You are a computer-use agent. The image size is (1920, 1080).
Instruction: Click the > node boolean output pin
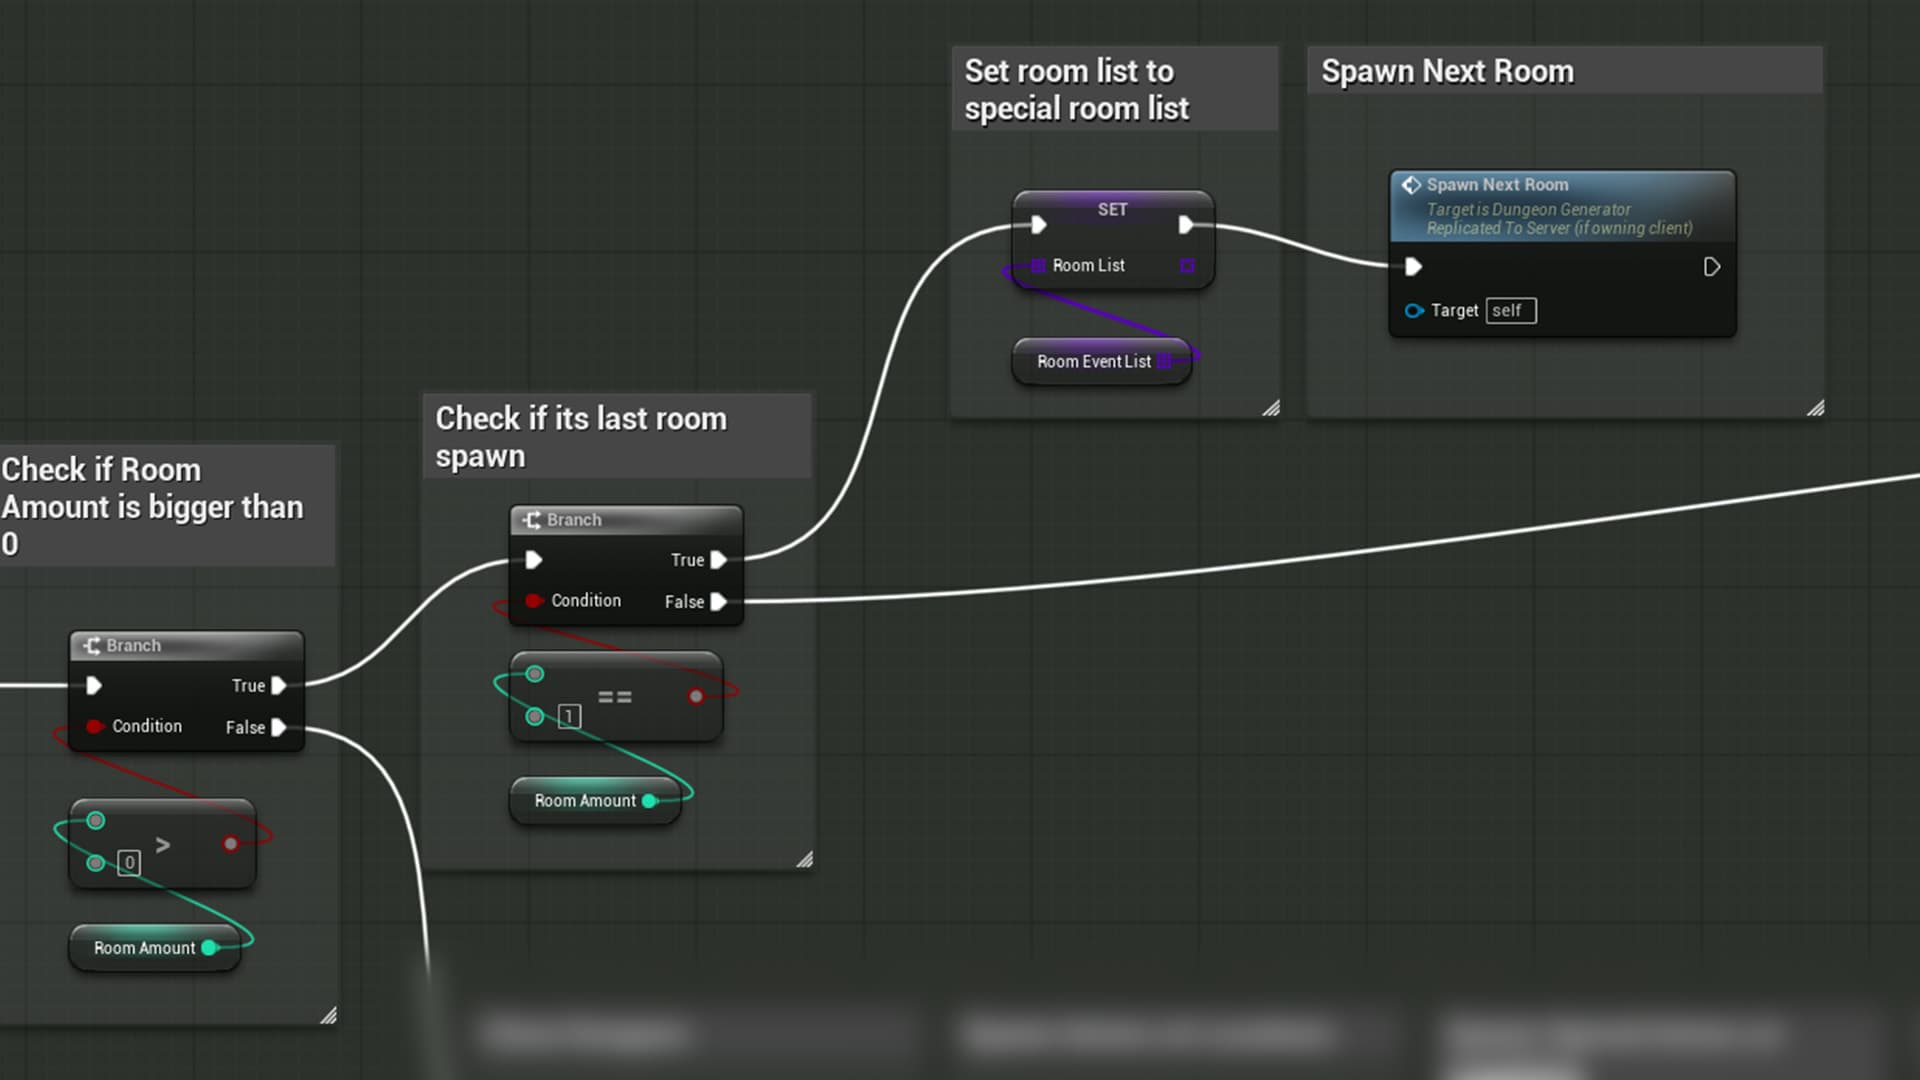click(x=231, y=844)
